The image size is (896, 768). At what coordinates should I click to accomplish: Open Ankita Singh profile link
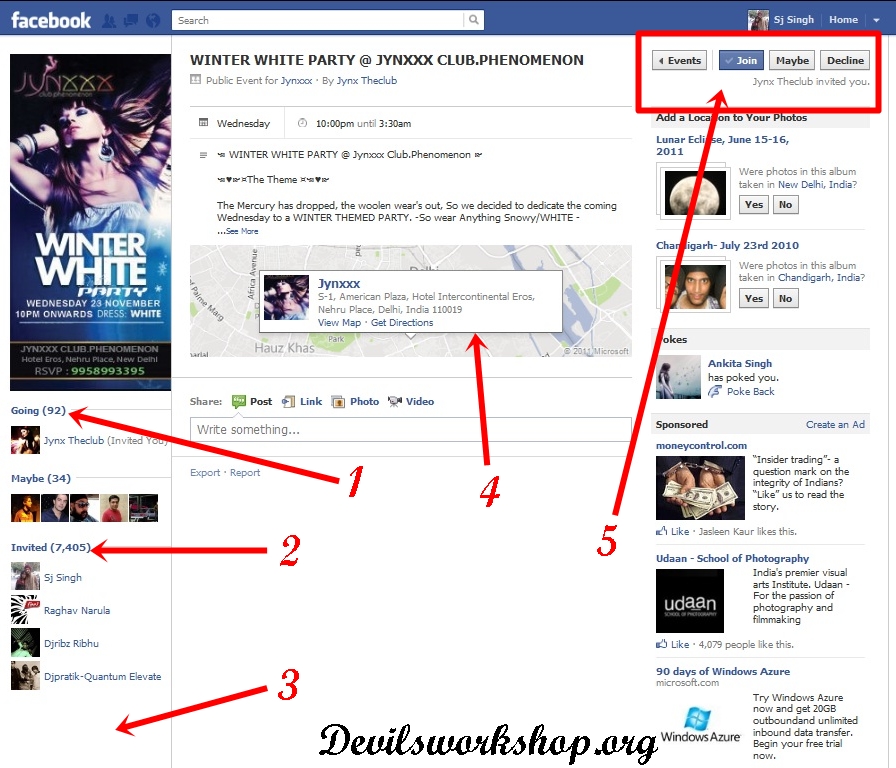[740, 363]
